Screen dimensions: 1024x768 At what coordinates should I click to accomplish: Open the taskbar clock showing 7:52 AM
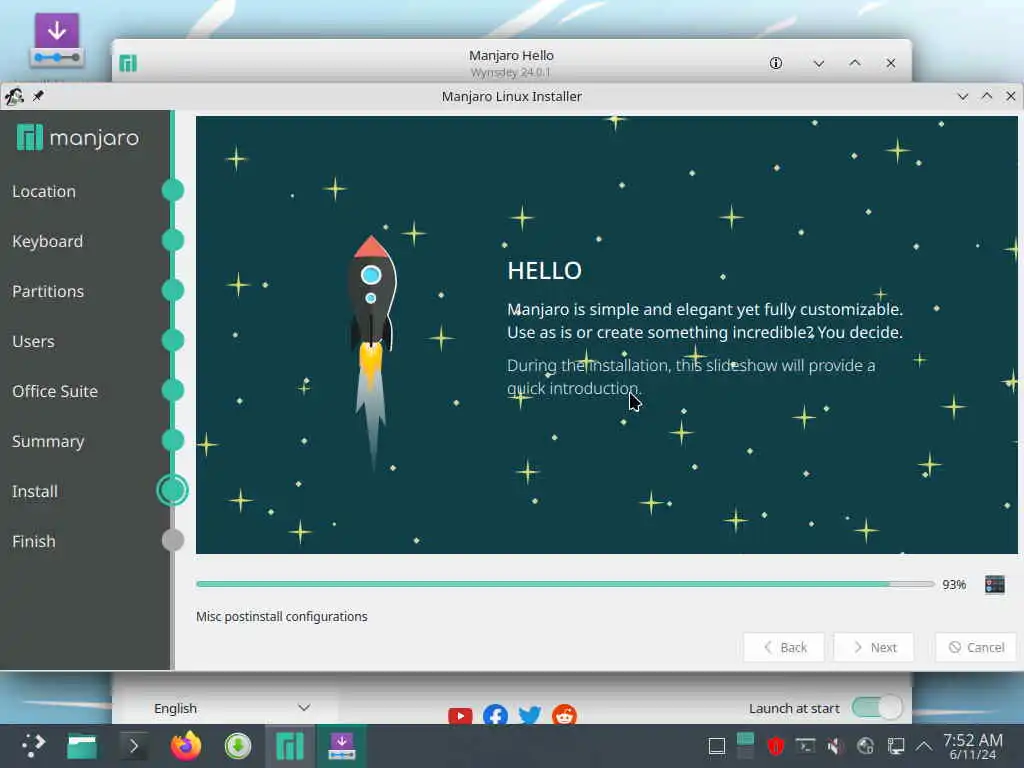point(973,746)
